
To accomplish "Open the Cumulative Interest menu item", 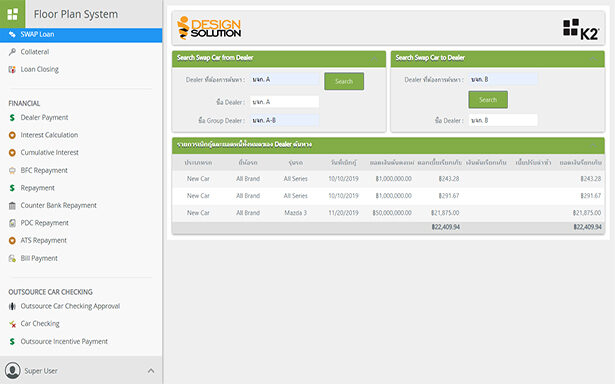I will click(49, 153).
